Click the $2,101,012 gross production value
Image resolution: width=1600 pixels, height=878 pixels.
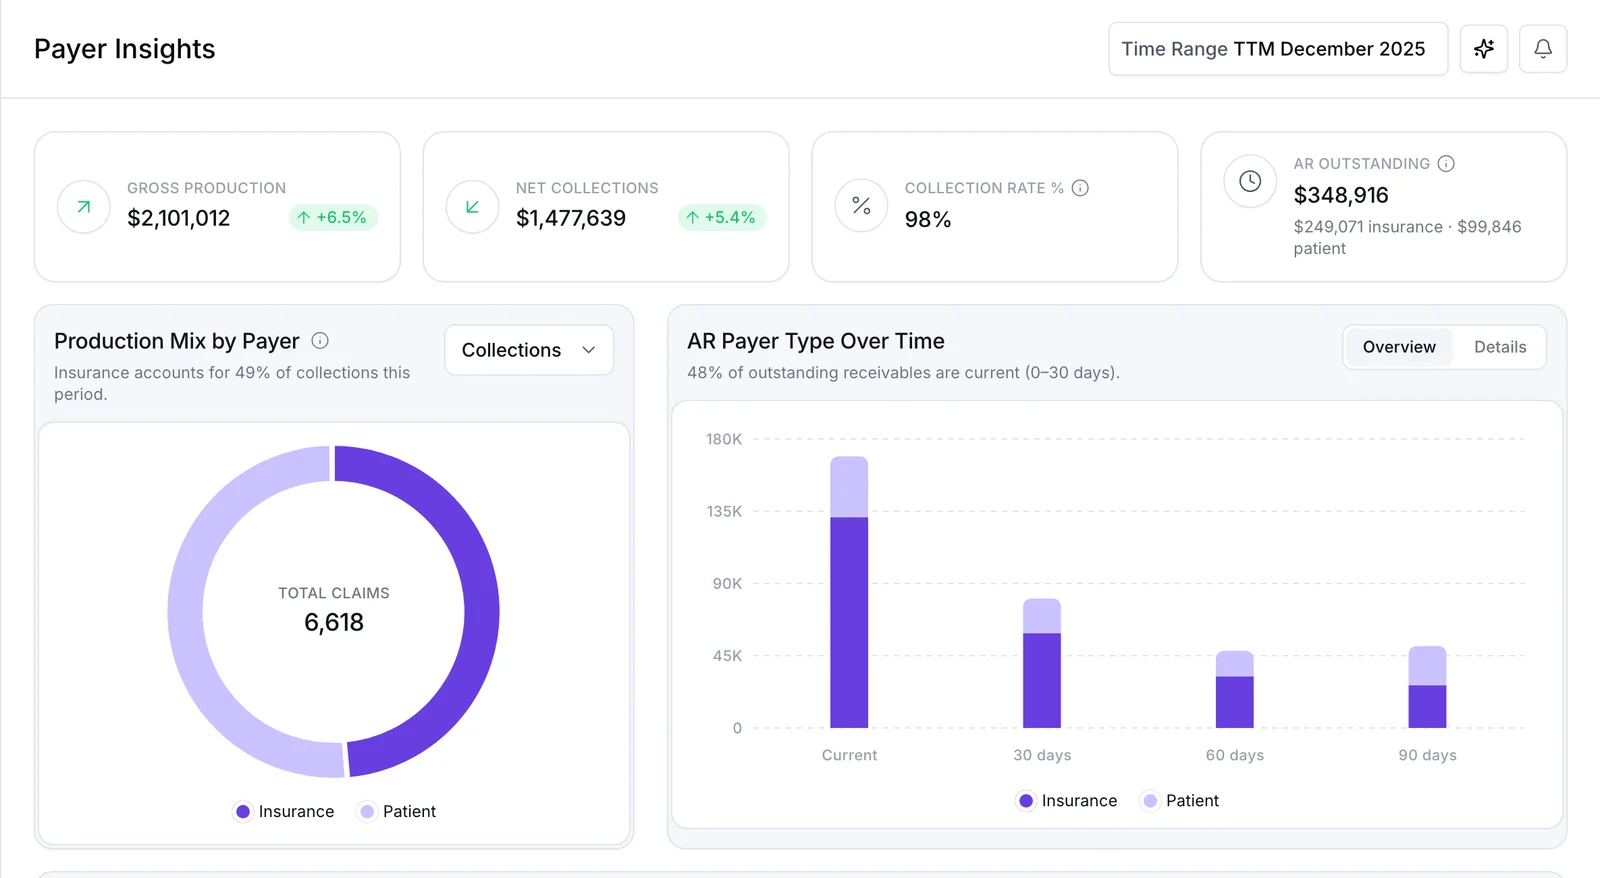[178, 218]
